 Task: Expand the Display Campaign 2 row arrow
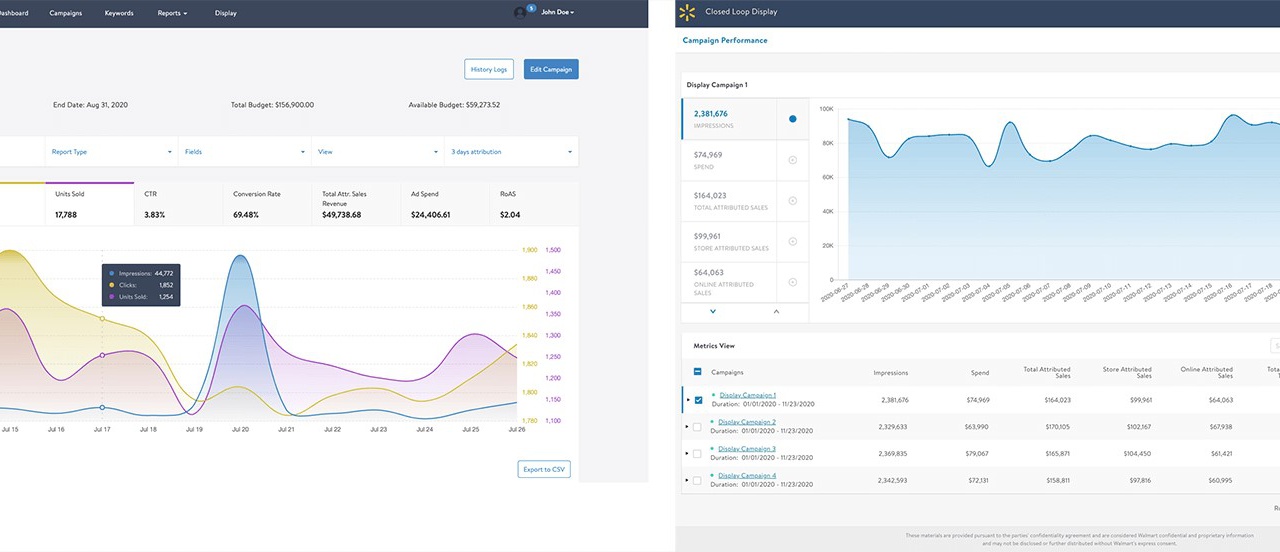[687, 427]
